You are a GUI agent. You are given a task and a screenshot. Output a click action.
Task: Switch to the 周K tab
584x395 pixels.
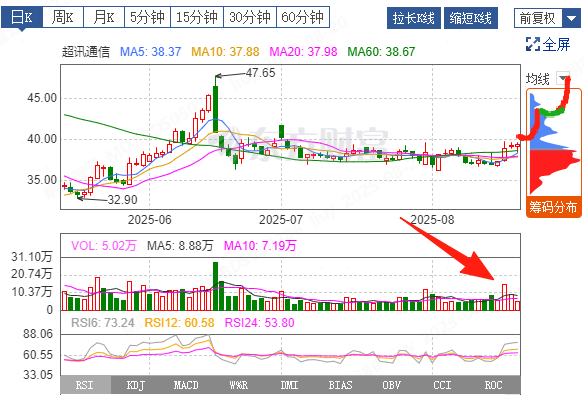pos(63,17)
